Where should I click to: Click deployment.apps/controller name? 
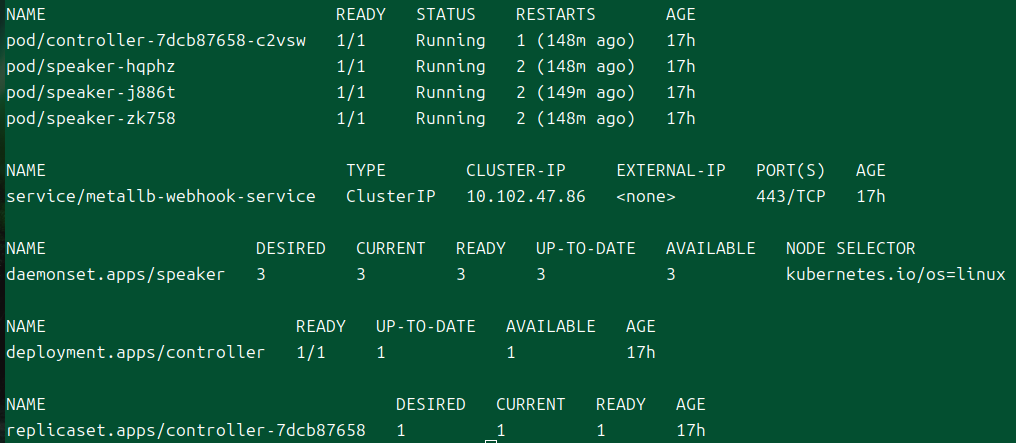pyautogui.click(x=135, y=353)
